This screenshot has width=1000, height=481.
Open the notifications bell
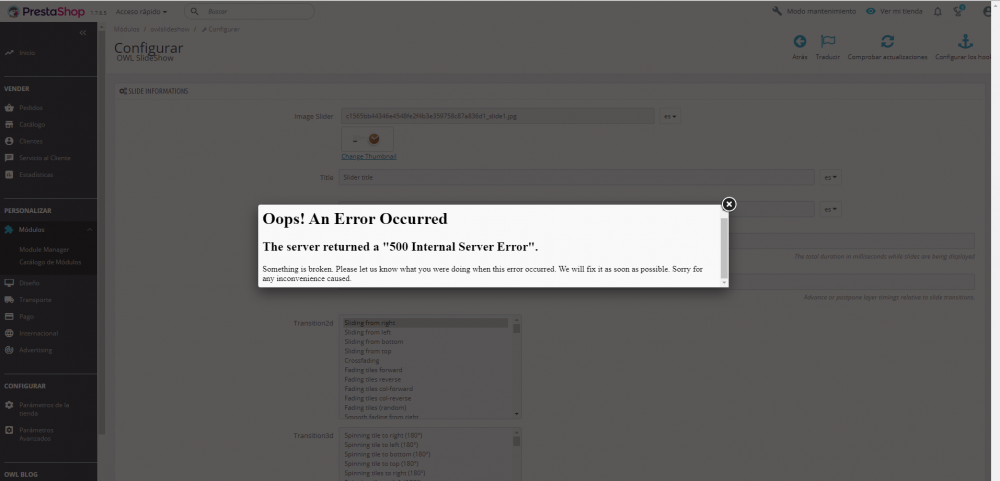(938, 11)
